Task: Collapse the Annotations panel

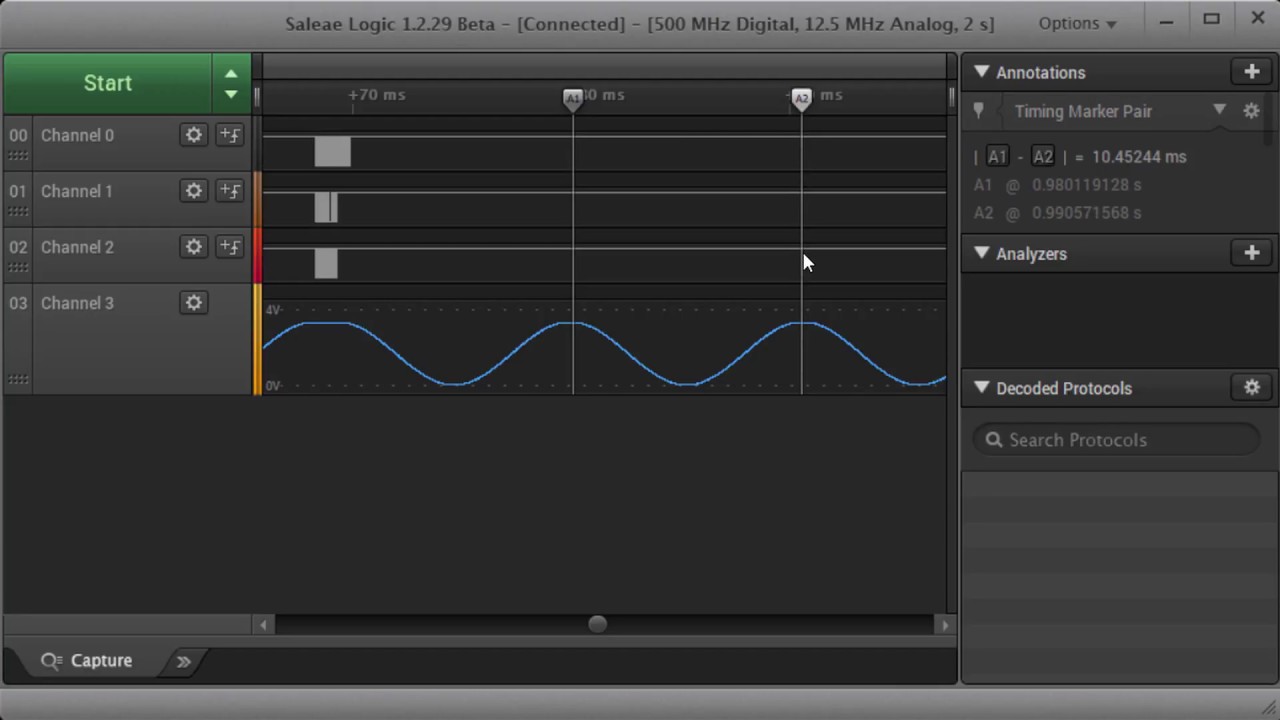Action: click(982, 72)
